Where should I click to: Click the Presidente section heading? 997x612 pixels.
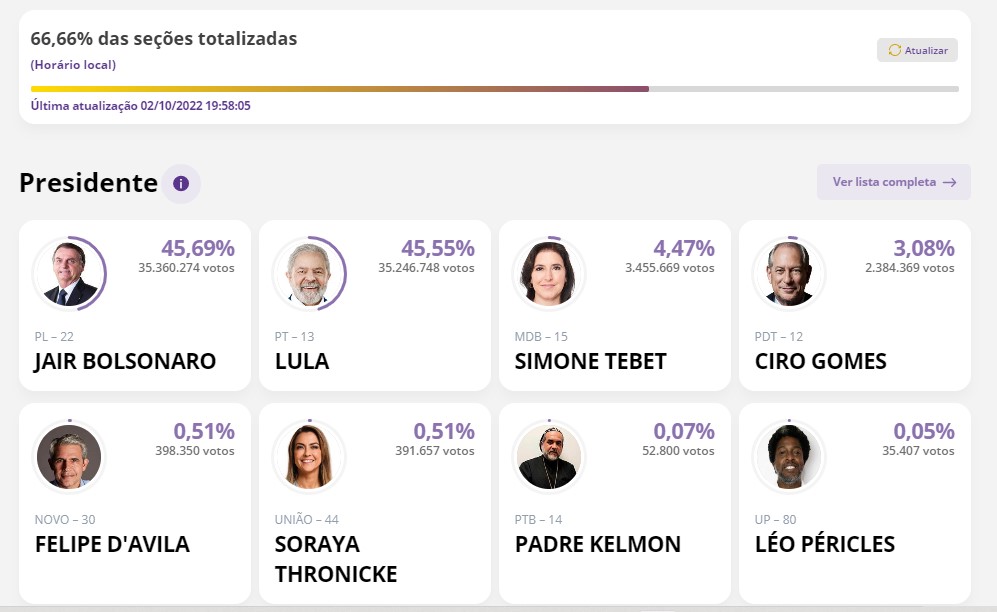point(88,183)
